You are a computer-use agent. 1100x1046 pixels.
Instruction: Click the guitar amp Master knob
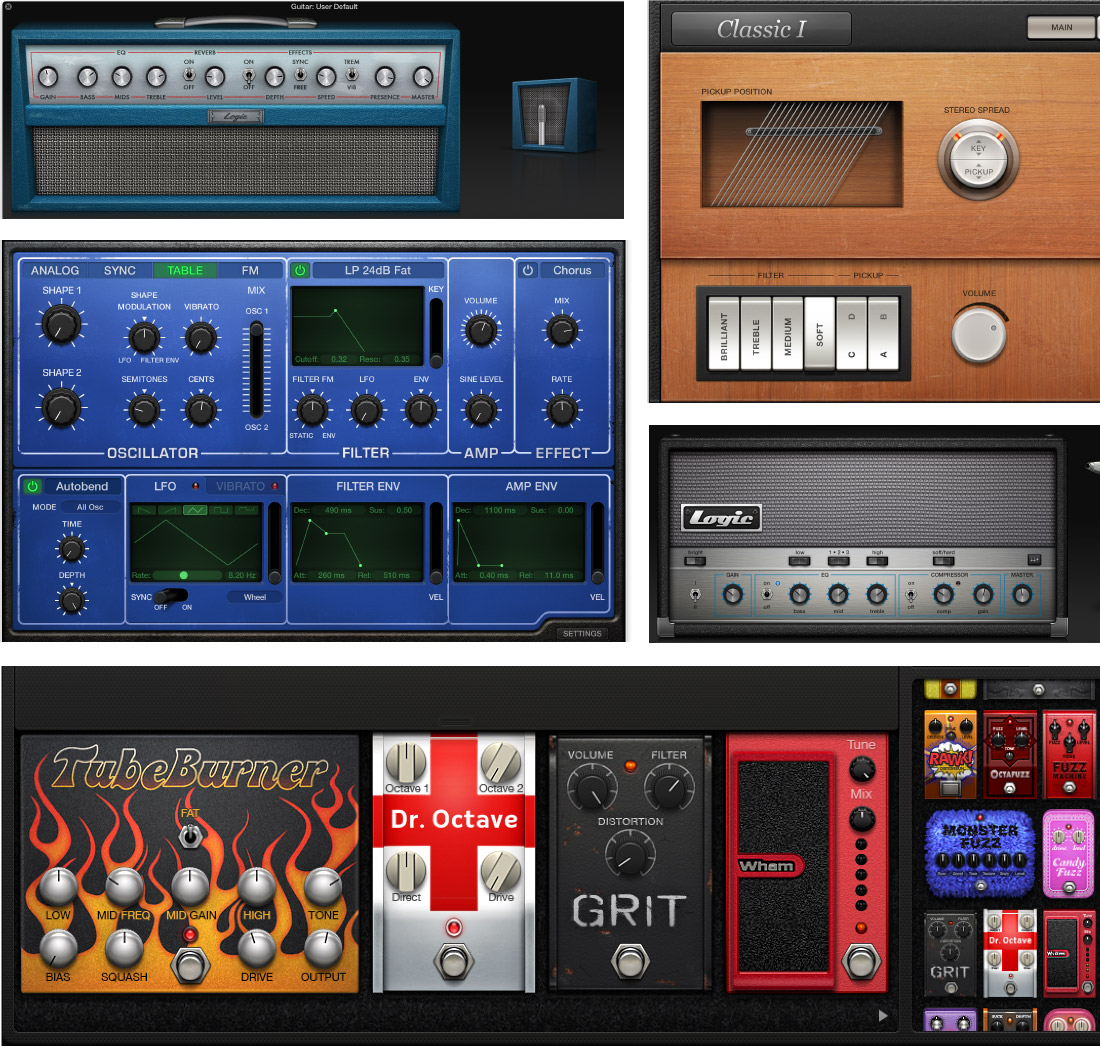tap(422, 76)
